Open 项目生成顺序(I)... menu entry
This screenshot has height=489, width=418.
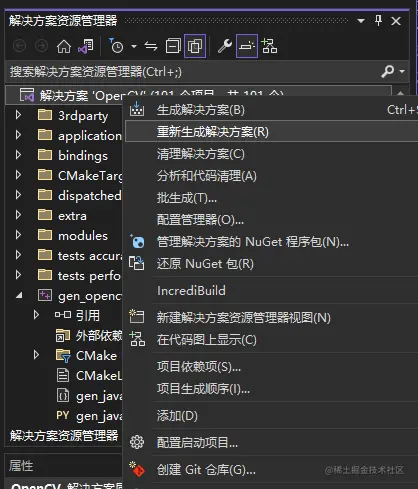[271, 389]
